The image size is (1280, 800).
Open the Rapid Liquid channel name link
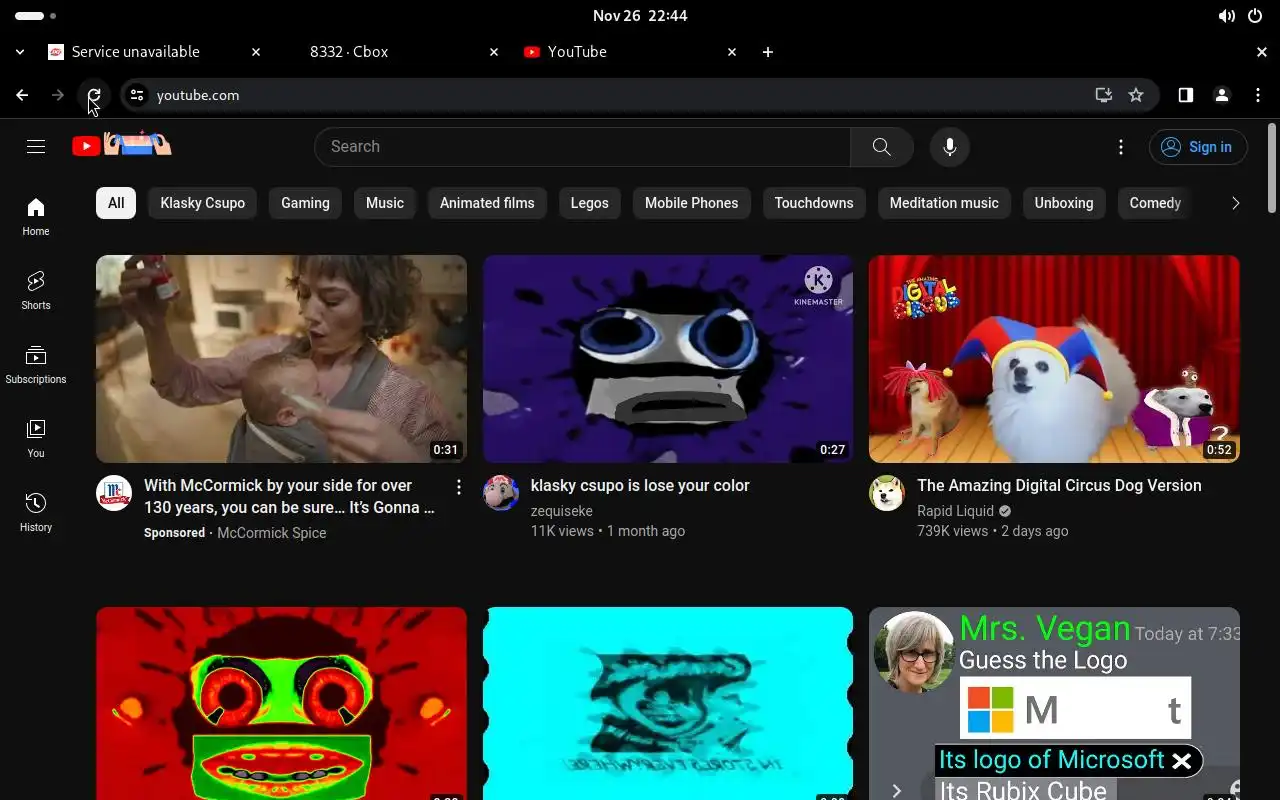click(955, 511)
